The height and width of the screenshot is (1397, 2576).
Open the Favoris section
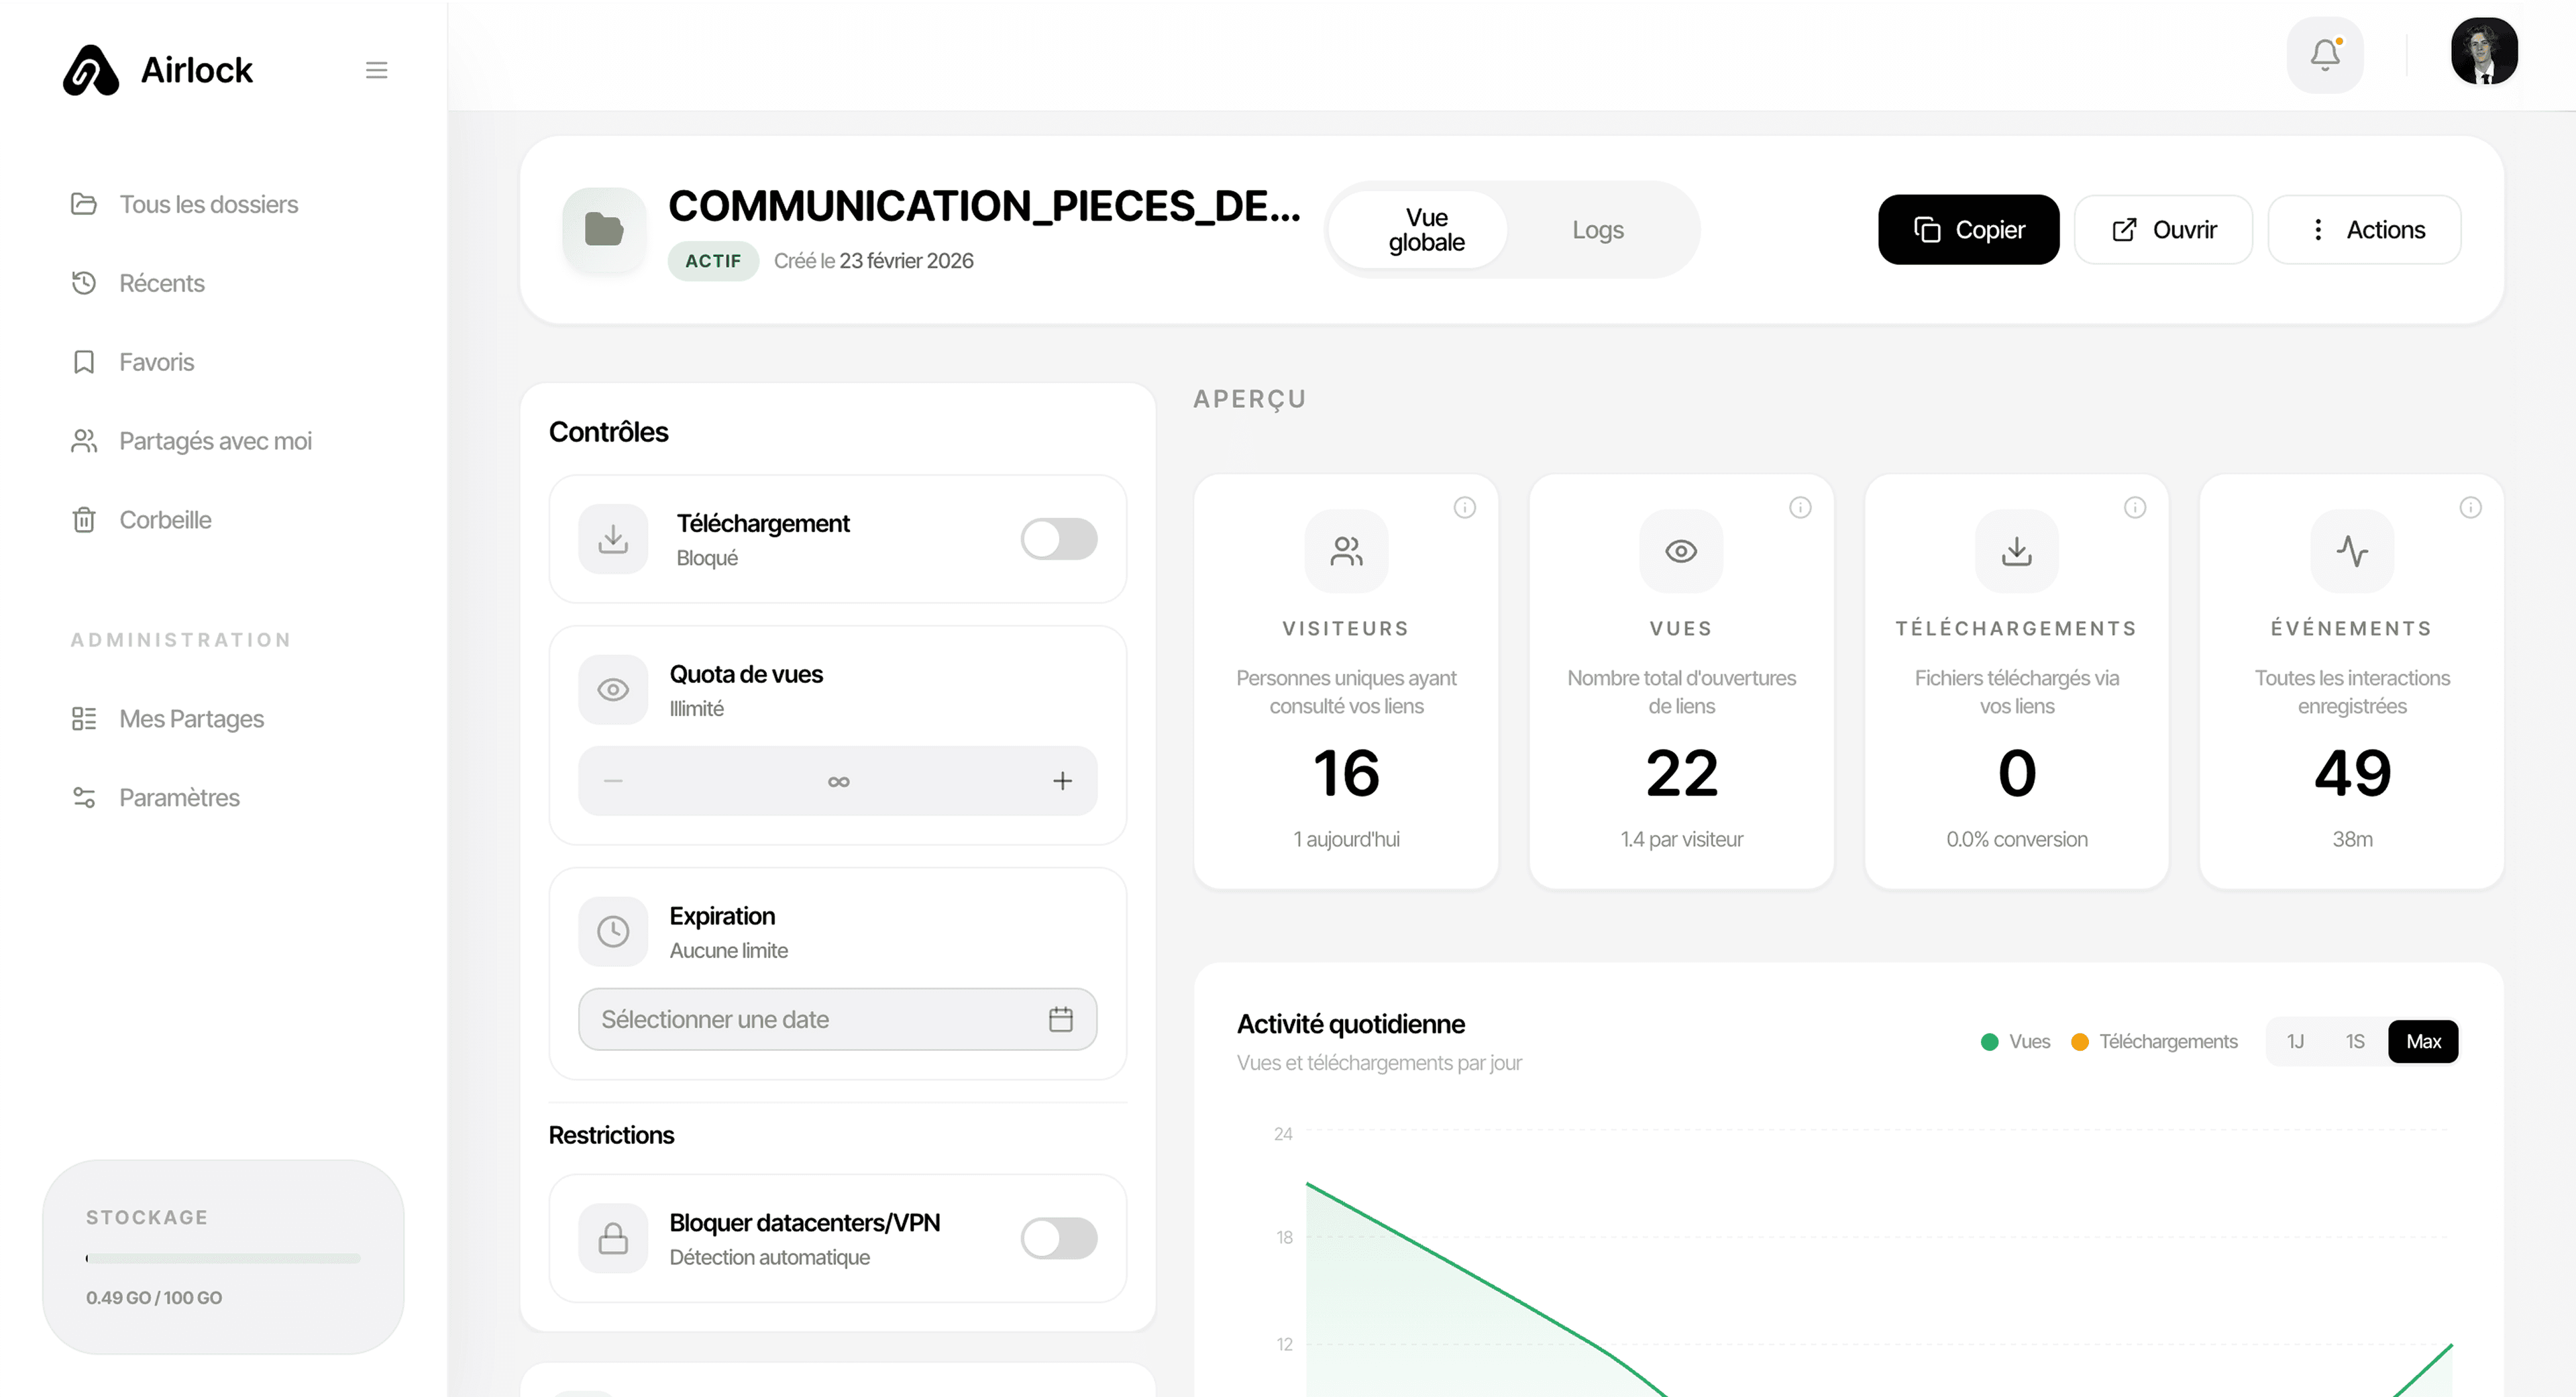click(156, 361)
